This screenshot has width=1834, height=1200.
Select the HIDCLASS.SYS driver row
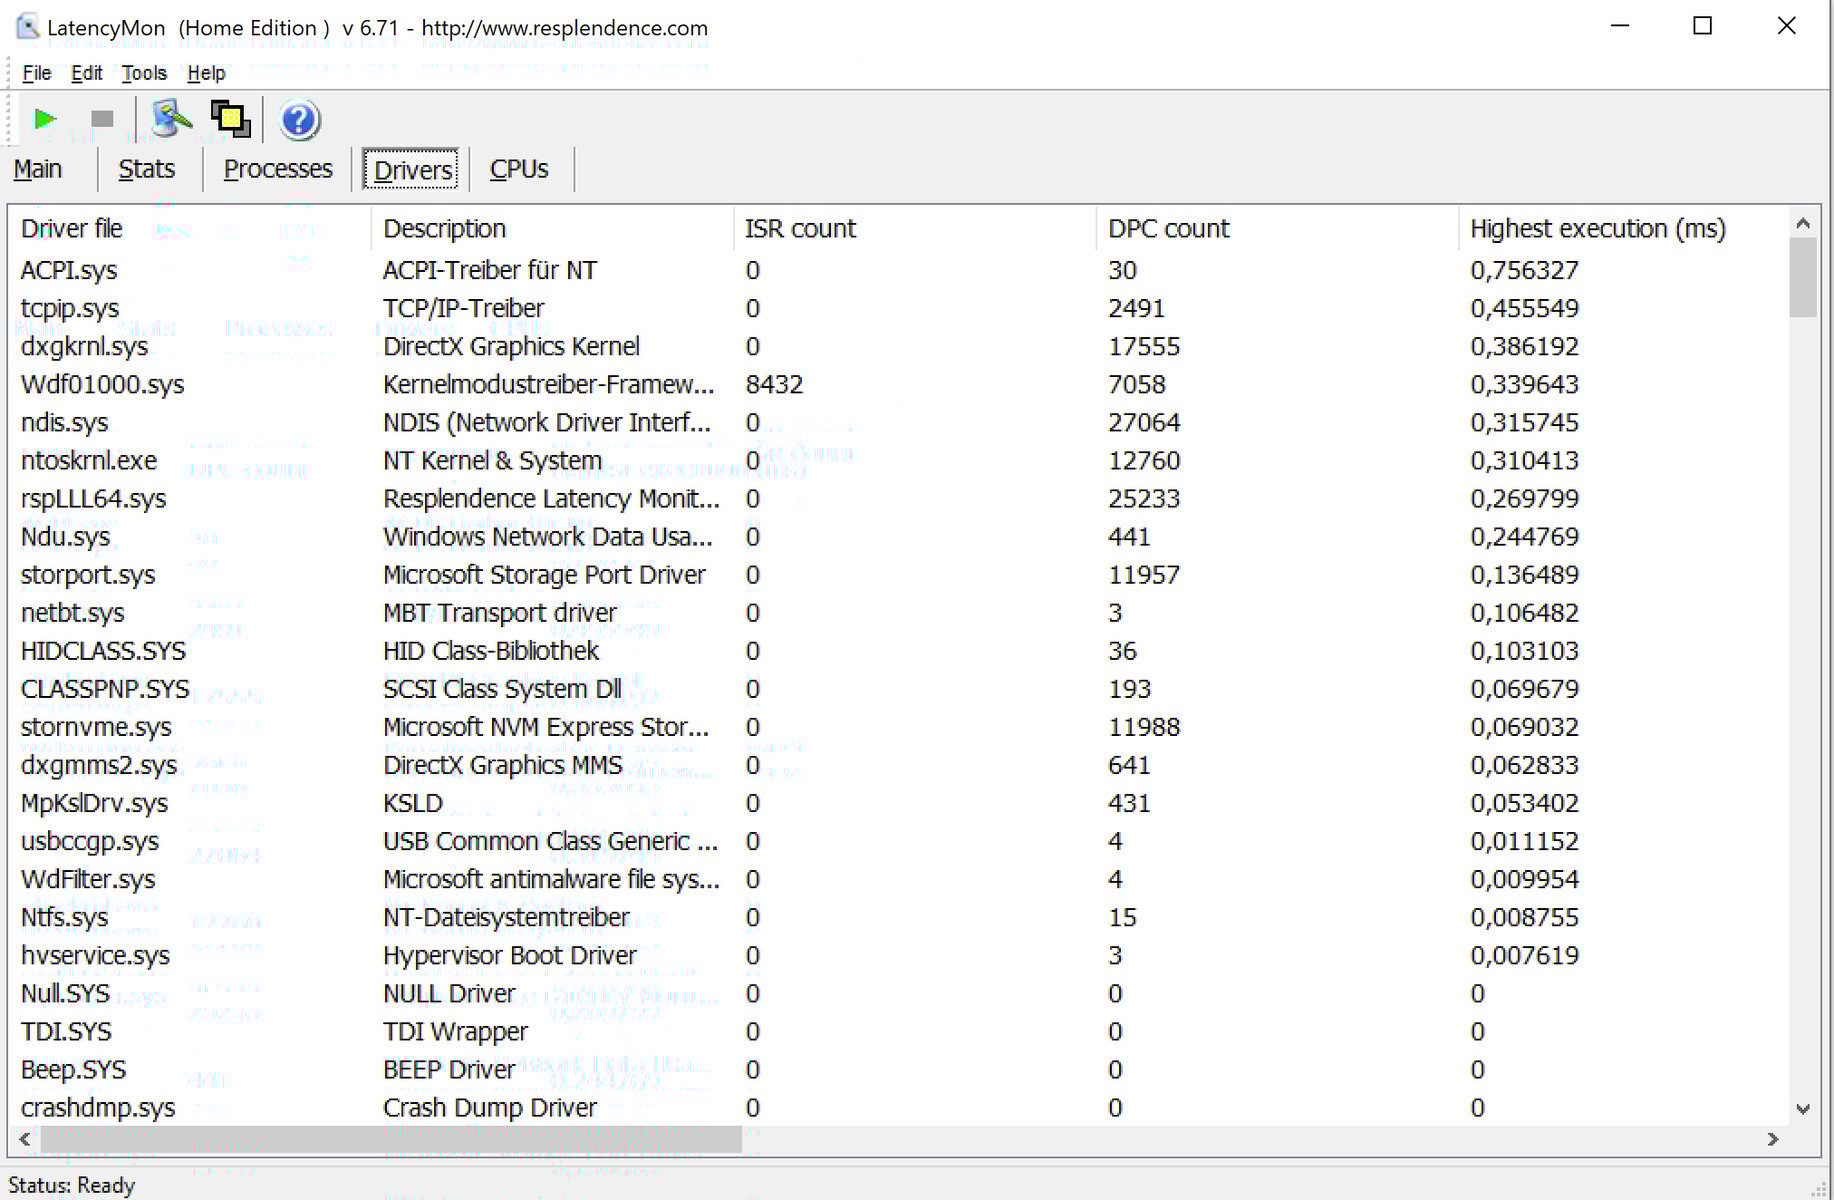tap(900, 651)
